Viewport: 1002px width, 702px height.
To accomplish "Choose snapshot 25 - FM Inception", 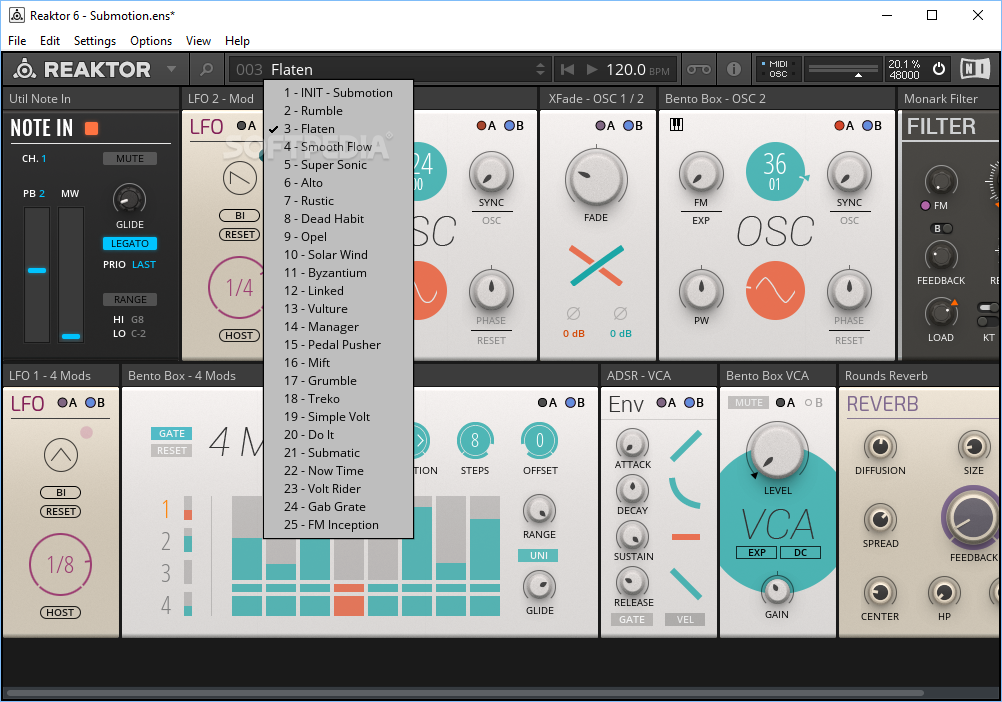I will coord(339,525).
